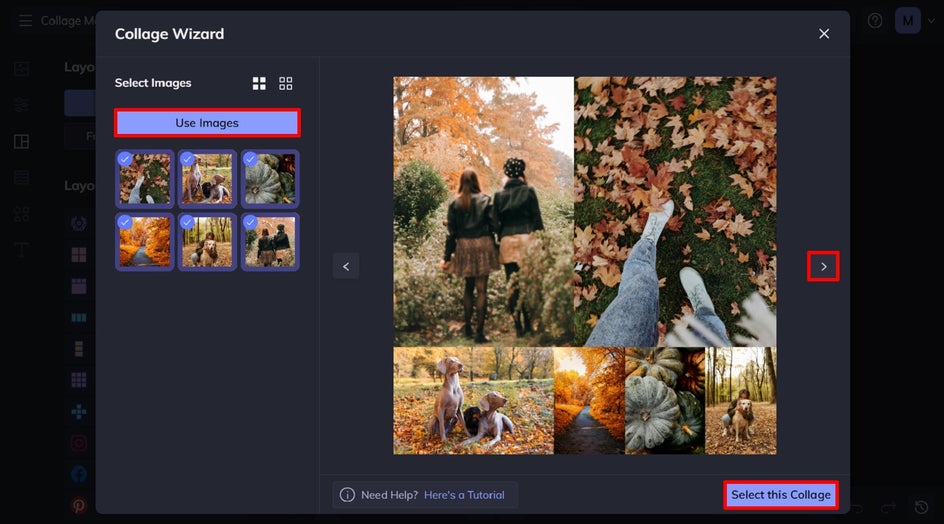Open the Pinterest template icon in sidebar
944x524 pixels.
[79, 505]
